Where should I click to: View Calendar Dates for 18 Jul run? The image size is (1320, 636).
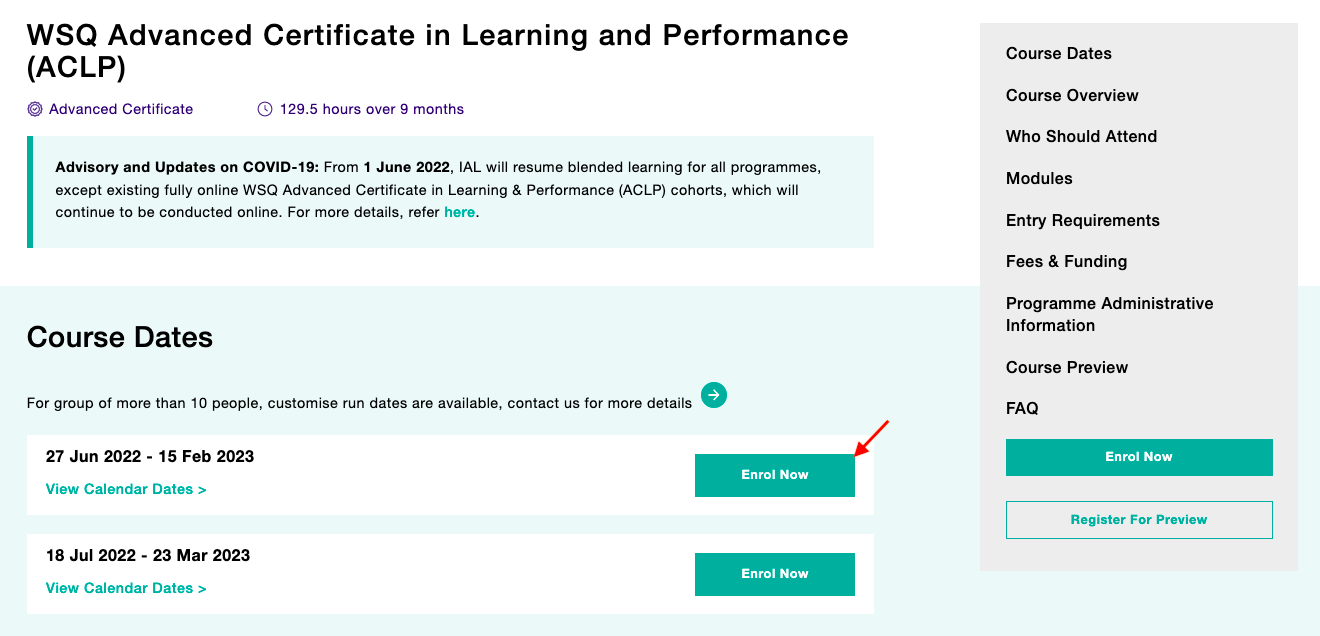(x=126, y=588)
